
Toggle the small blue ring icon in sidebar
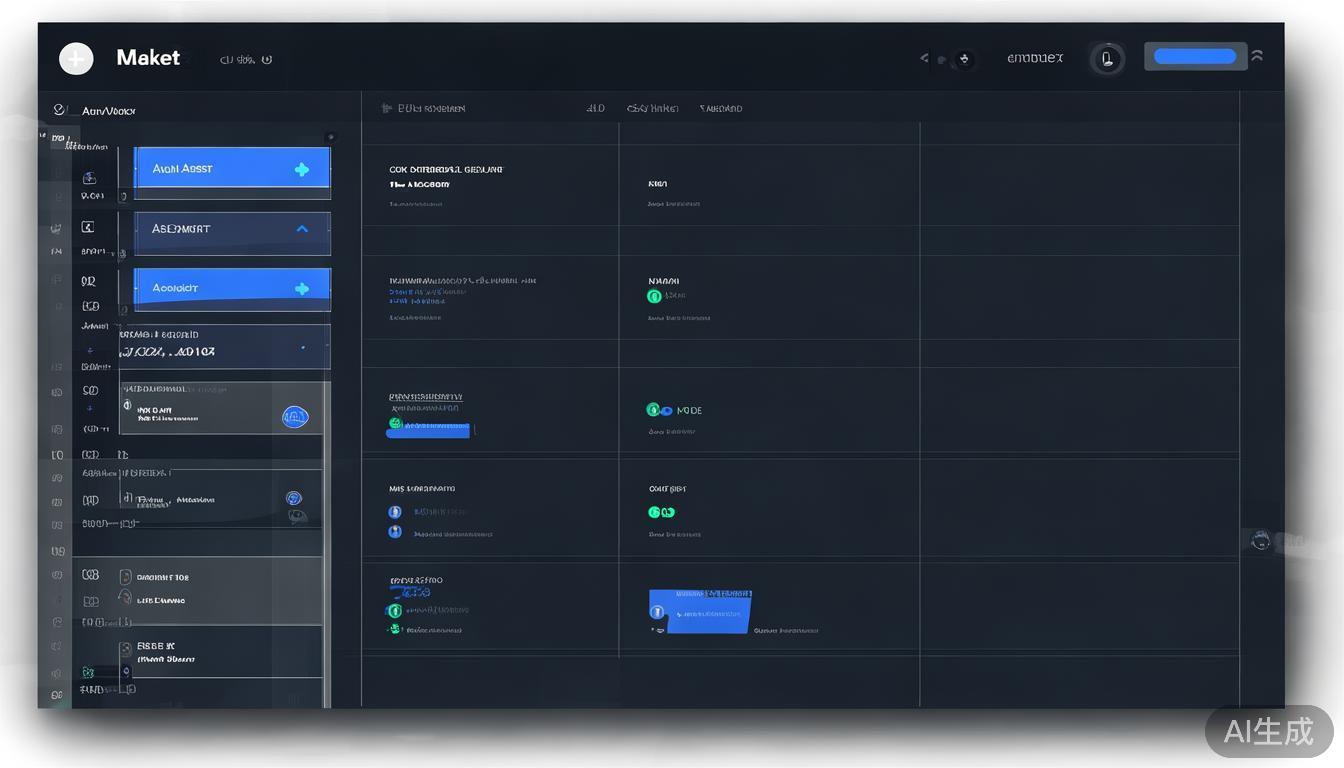pyautogui.click(x=293, y=498)
